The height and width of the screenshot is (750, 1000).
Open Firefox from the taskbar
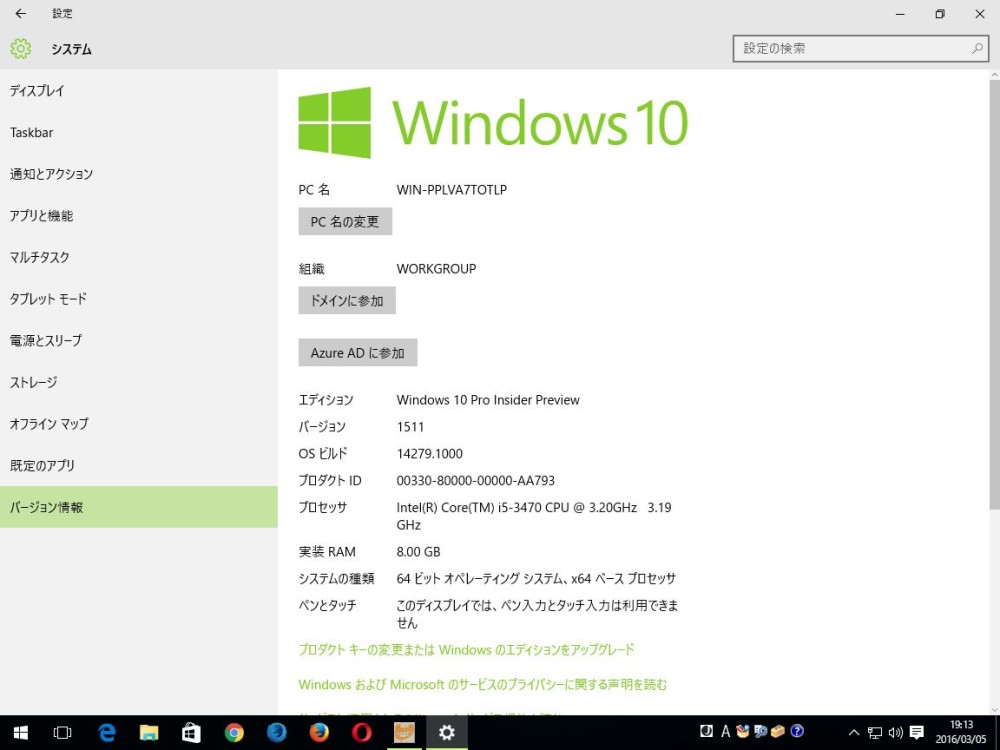[319, 733]
